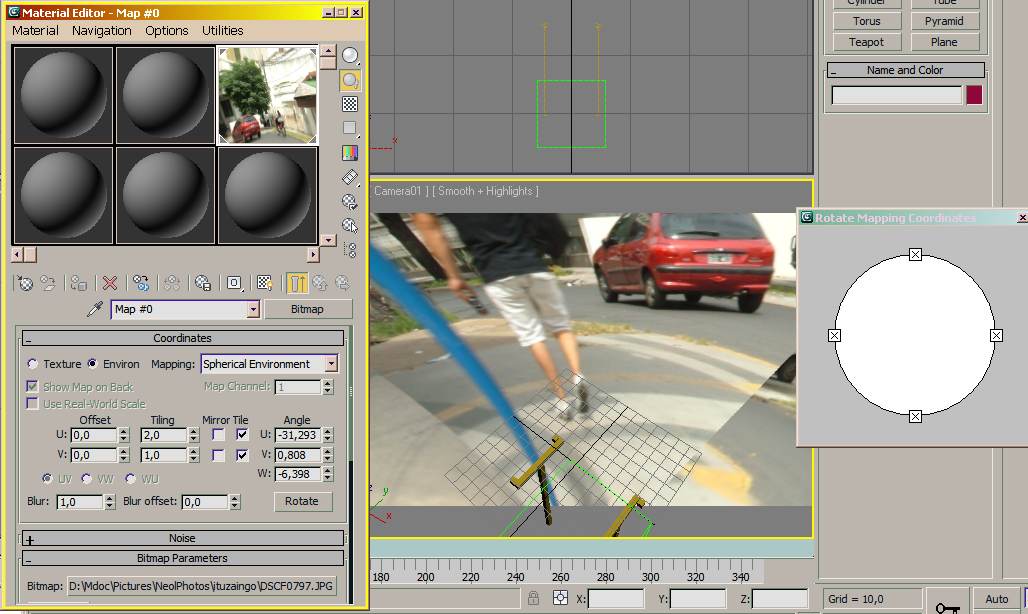Select the Texture radio button

click(x=33, y=364)
